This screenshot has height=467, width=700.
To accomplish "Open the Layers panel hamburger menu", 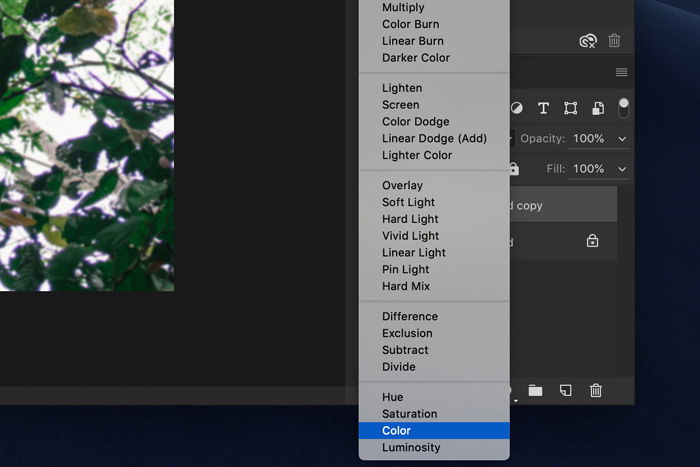I will click(621, 72).
